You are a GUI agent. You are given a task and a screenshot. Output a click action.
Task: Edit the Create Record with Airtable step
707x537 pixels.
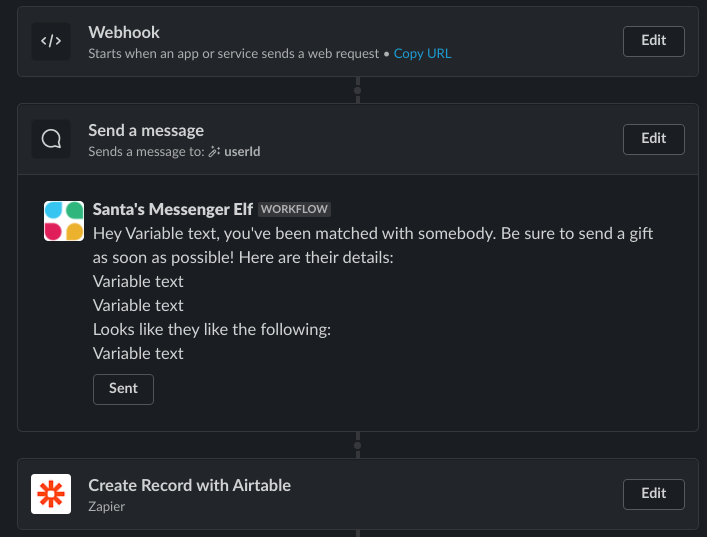[x=653, y=494]
